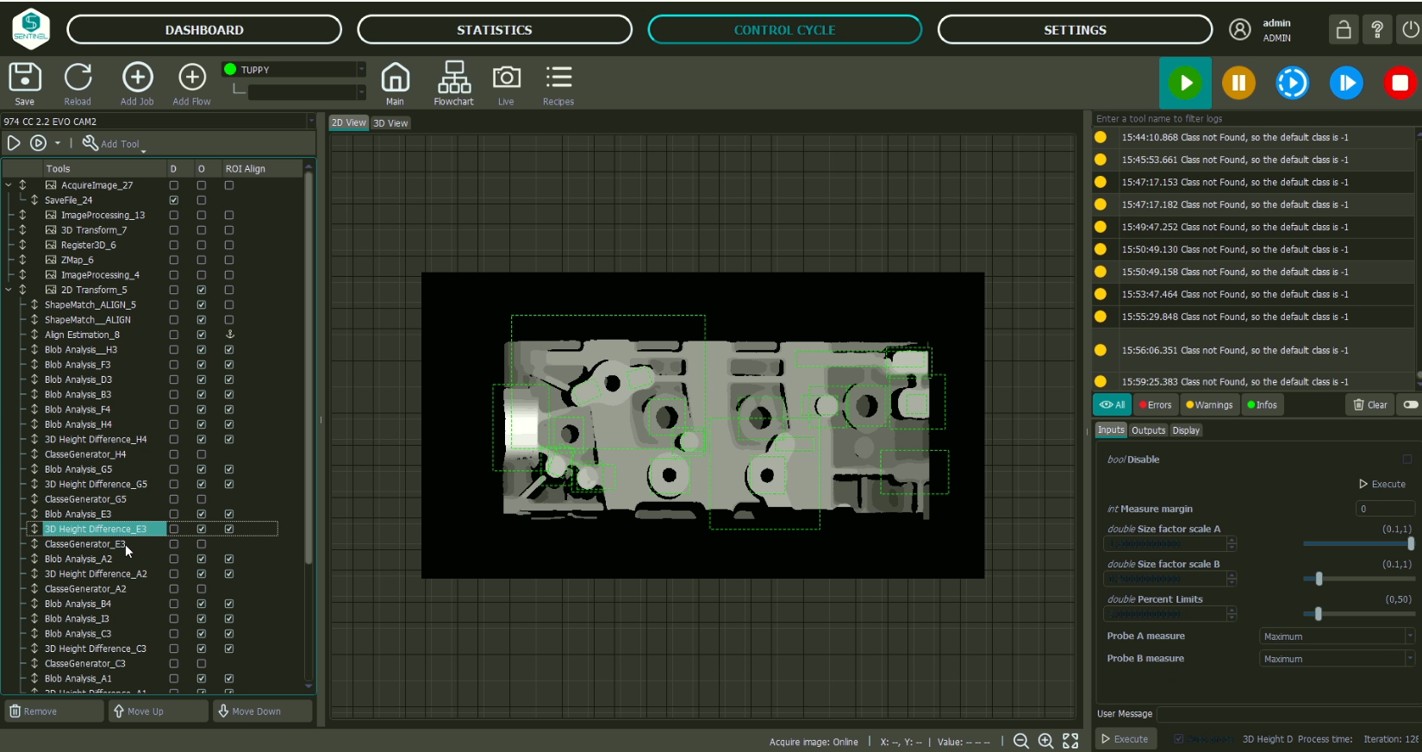Toggle the Disable checkbox in Inputs
Screen dimensions: 1422x752
[x=1407, y=460]
